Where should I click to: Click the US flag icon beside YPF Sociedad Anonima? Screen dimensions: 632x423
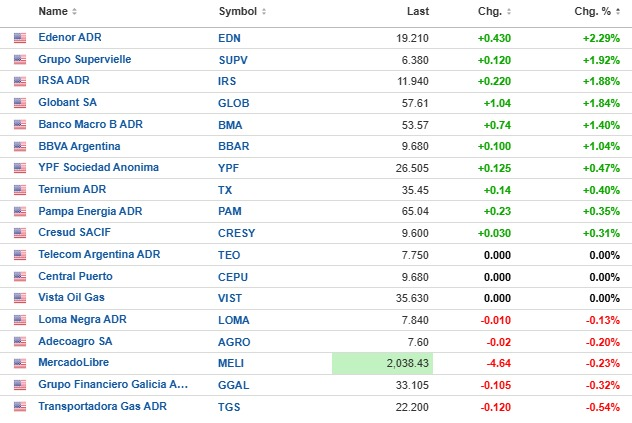(x=20, y=168)
